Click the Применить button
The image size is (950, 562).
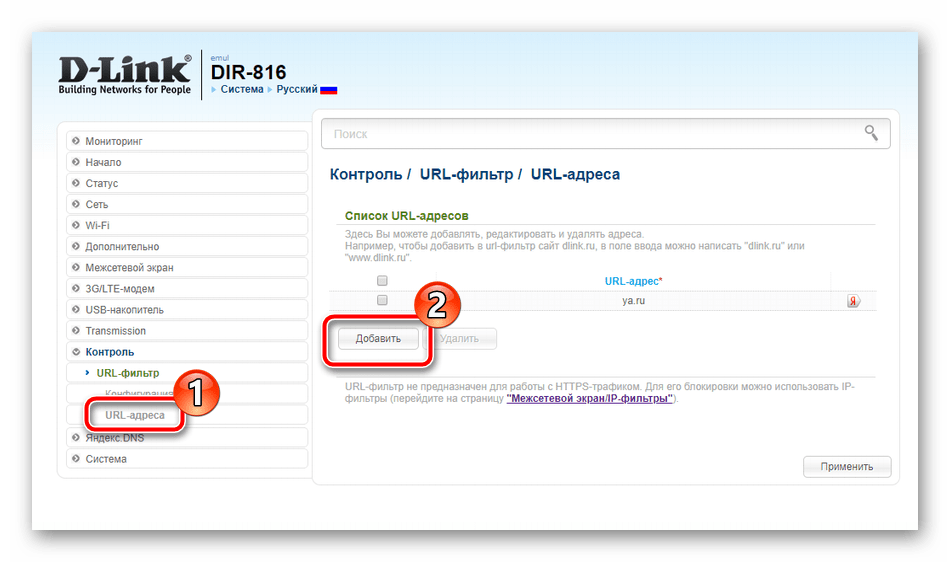pyautogui.click(x=846, y=466)
